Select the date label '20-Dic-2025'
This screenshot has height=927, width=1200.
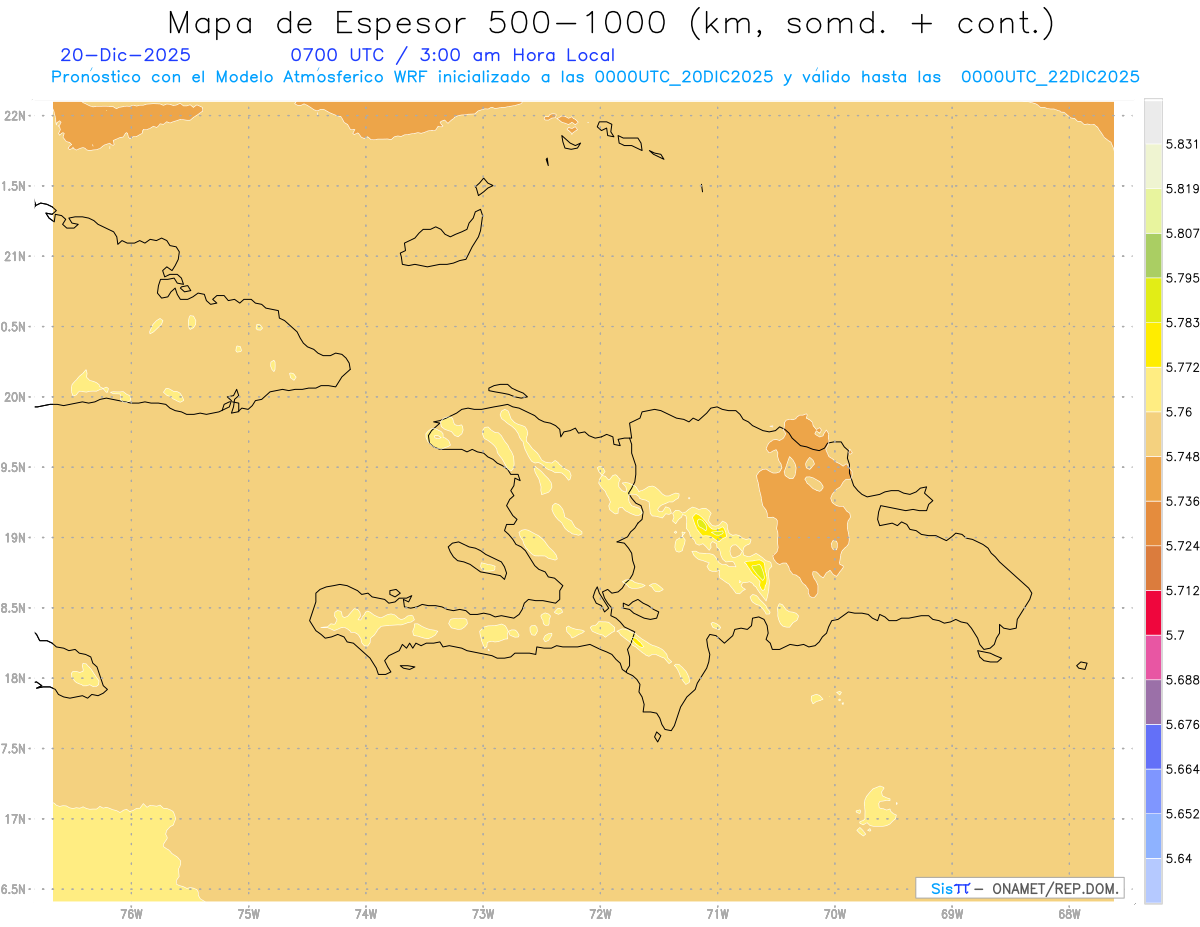click(125, 55)
